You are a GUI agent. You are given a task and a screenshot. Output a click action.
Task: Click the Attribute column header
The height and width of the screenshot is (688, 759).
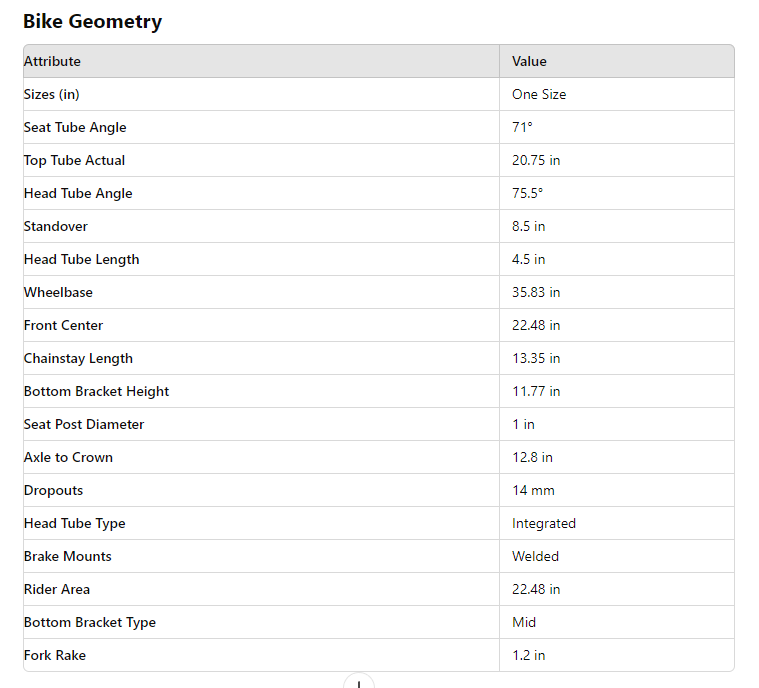[52, 61]
